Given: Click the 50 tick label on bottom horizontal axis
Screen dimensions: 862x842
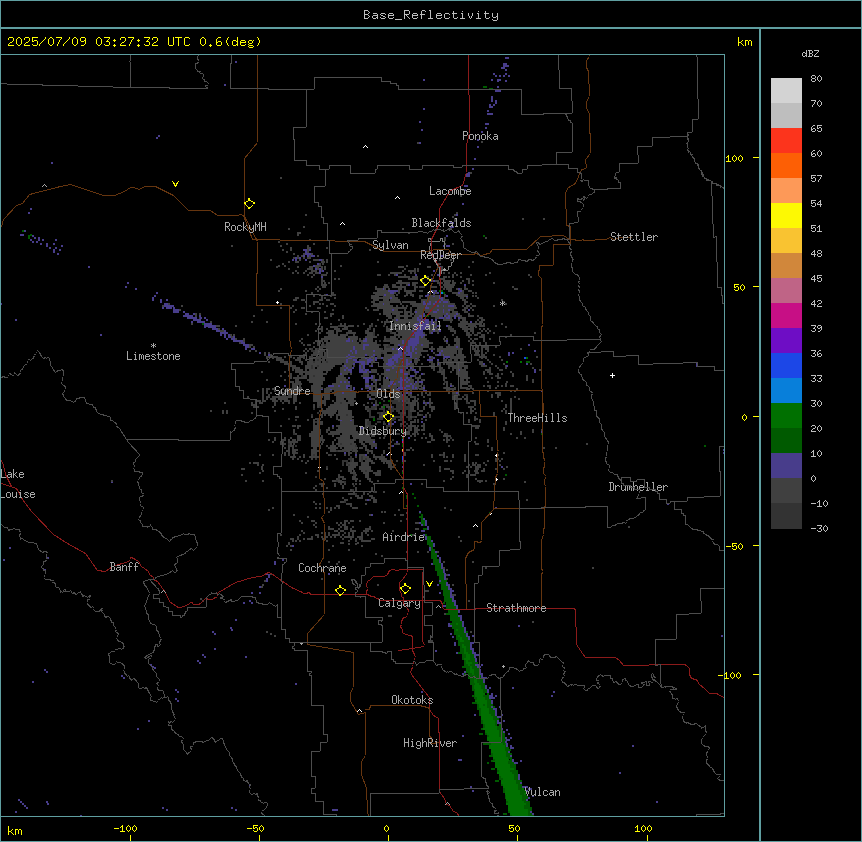Looking at the screenshot, I should (x=514, y=829).
